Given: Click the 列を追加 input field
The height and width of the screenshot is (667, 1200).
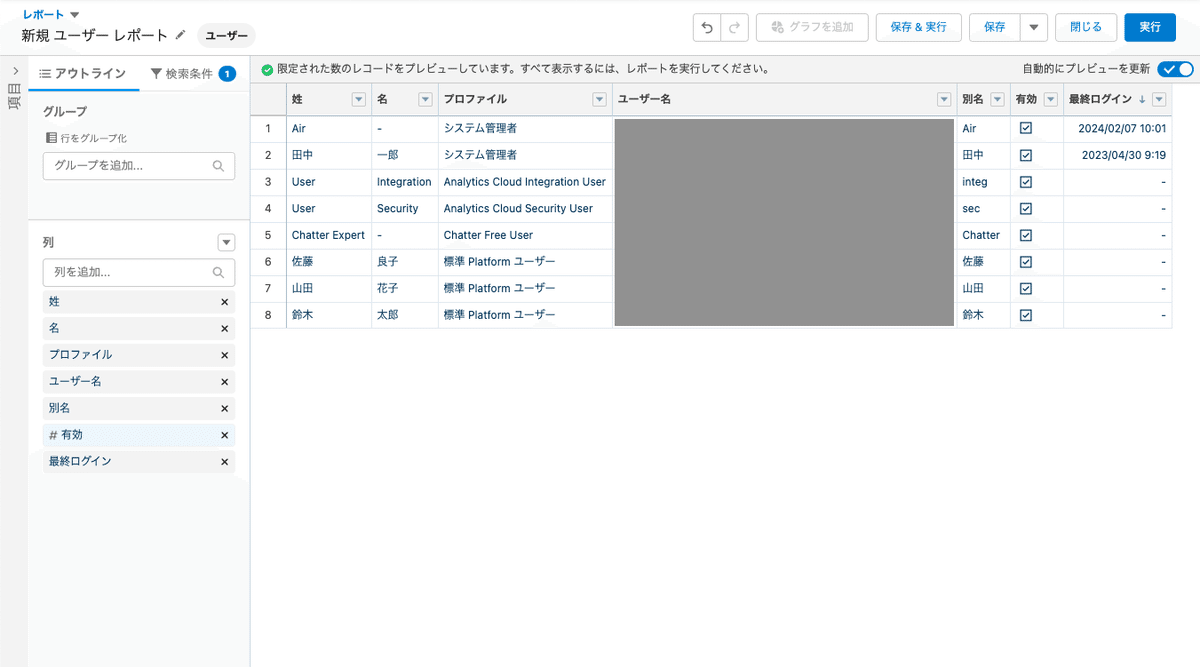Looking at the screenshot, I should [139, 272].
